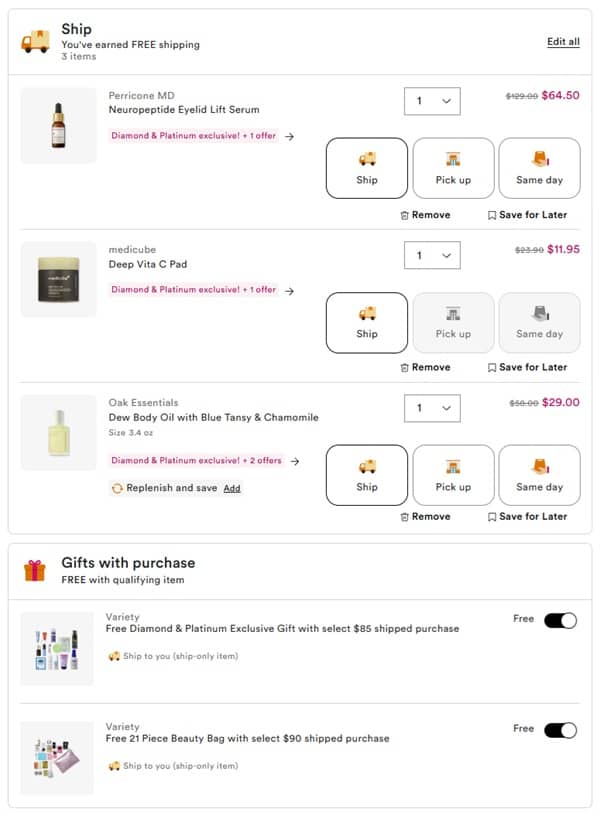Image resolution: width=600 pixels, height=819 pixels.
Task: Save Neuropeptide Eyelid Lift Serum for later
Action: [x=527, y=215]
